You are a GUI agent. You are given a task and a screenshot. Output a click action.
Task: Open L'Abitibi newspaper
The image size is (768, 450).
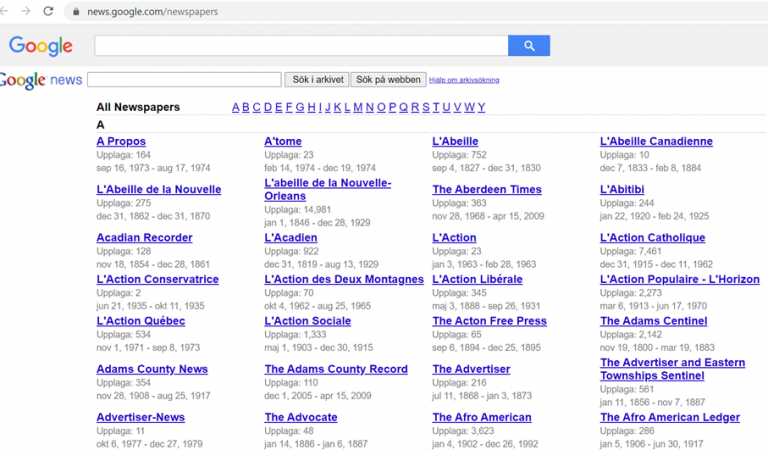[622, 189]
